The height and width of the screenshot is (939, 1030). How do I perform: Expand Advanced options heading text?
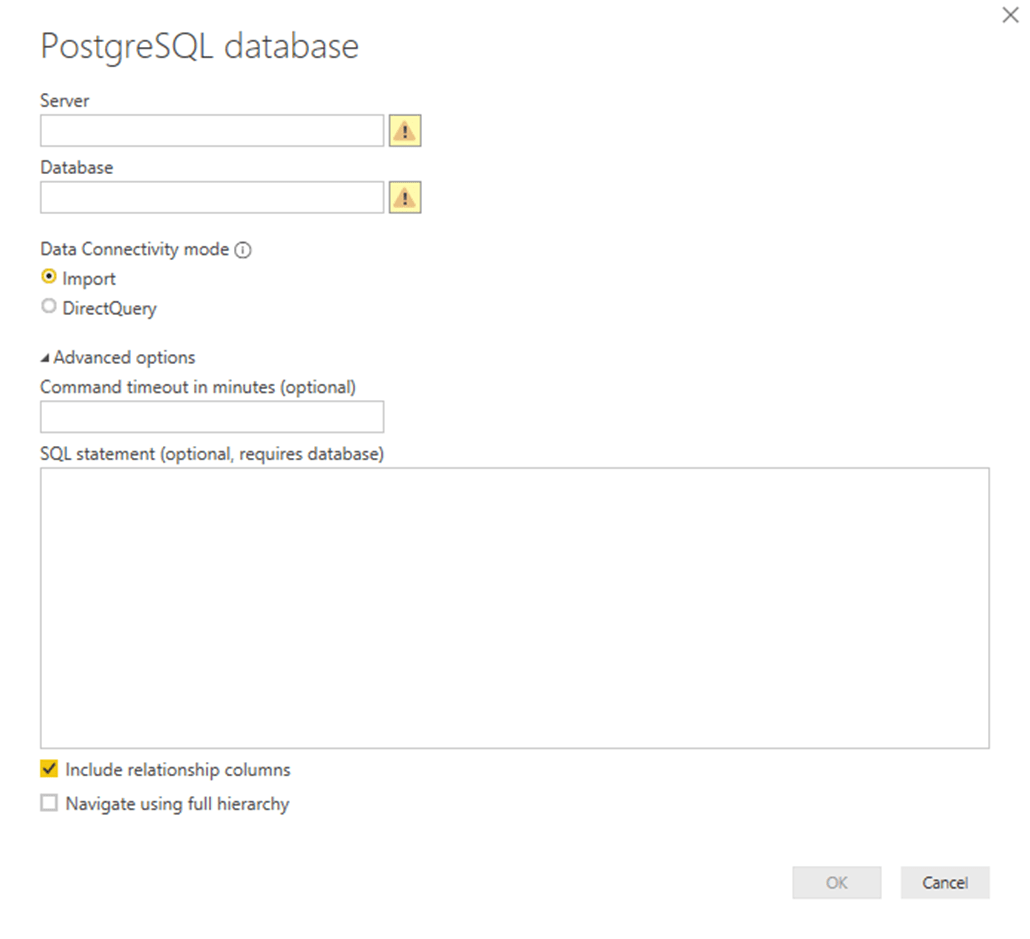pyautogui.click(x=124, y=357)
